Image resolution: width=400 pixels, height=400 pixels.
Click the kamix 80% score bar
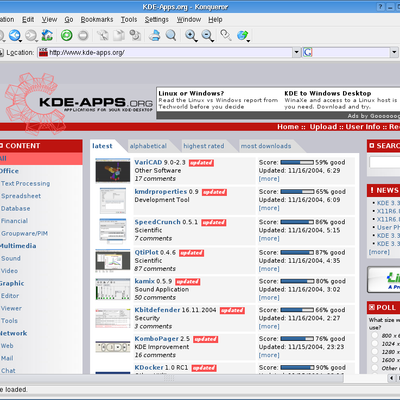tap(297, 281)
